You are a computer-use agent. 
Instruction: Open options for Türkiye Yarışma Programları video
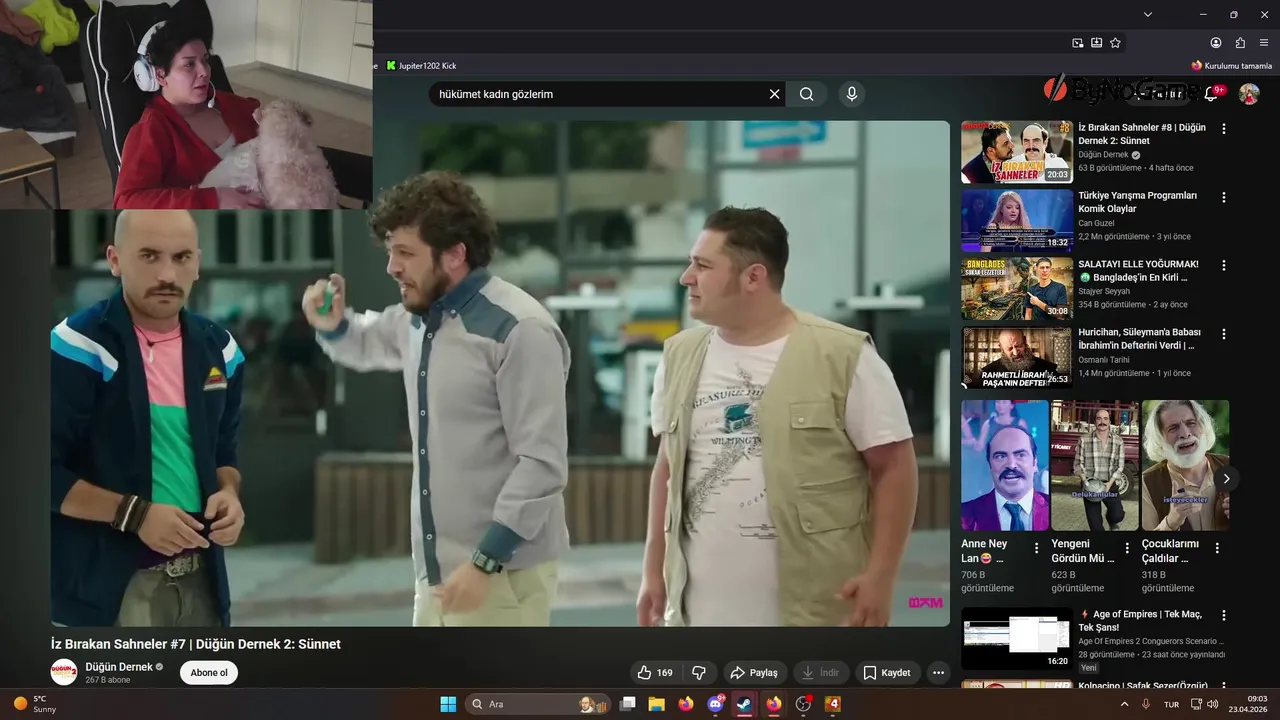1223,197
